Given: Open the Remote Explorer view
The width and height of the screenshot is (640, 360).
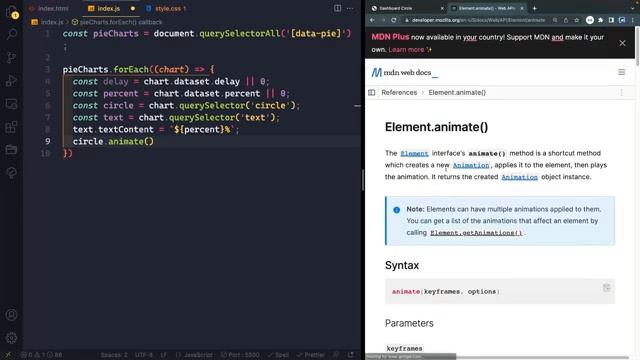Looking at the screenshot, I should coord(11,104).
